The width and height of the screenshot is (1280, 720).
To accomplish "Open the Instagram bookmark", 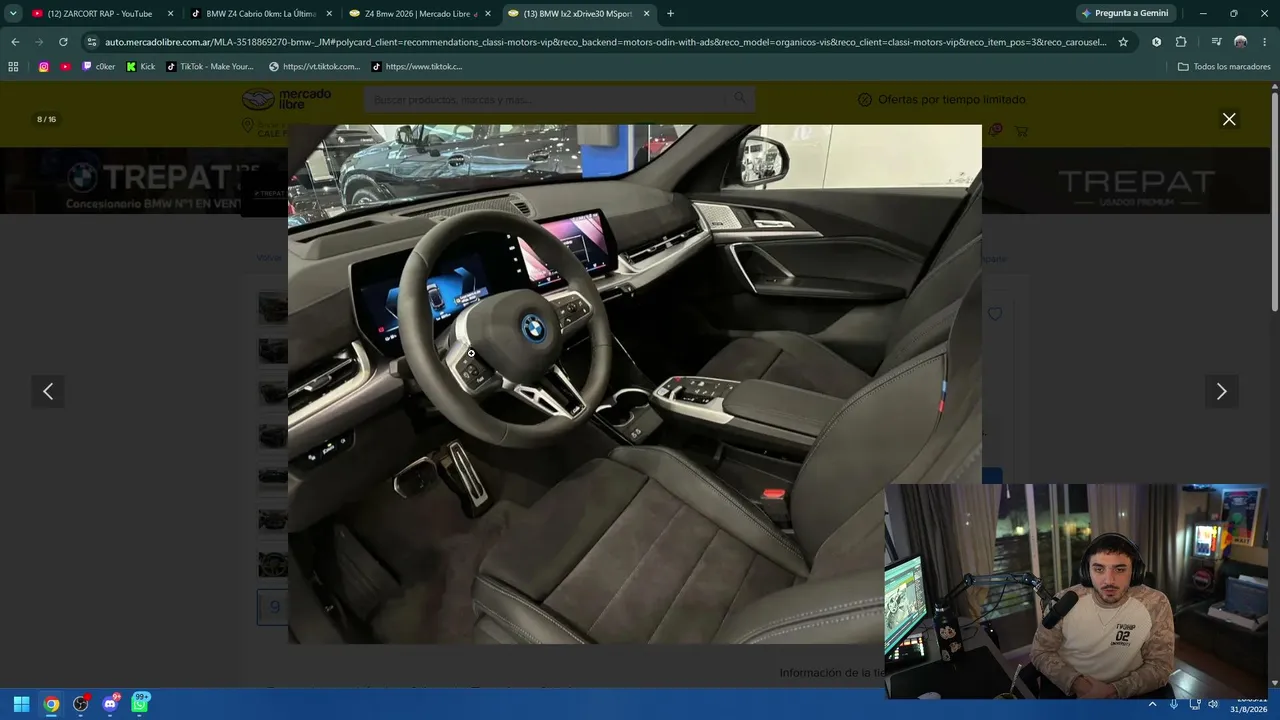I will click(44, 67).
